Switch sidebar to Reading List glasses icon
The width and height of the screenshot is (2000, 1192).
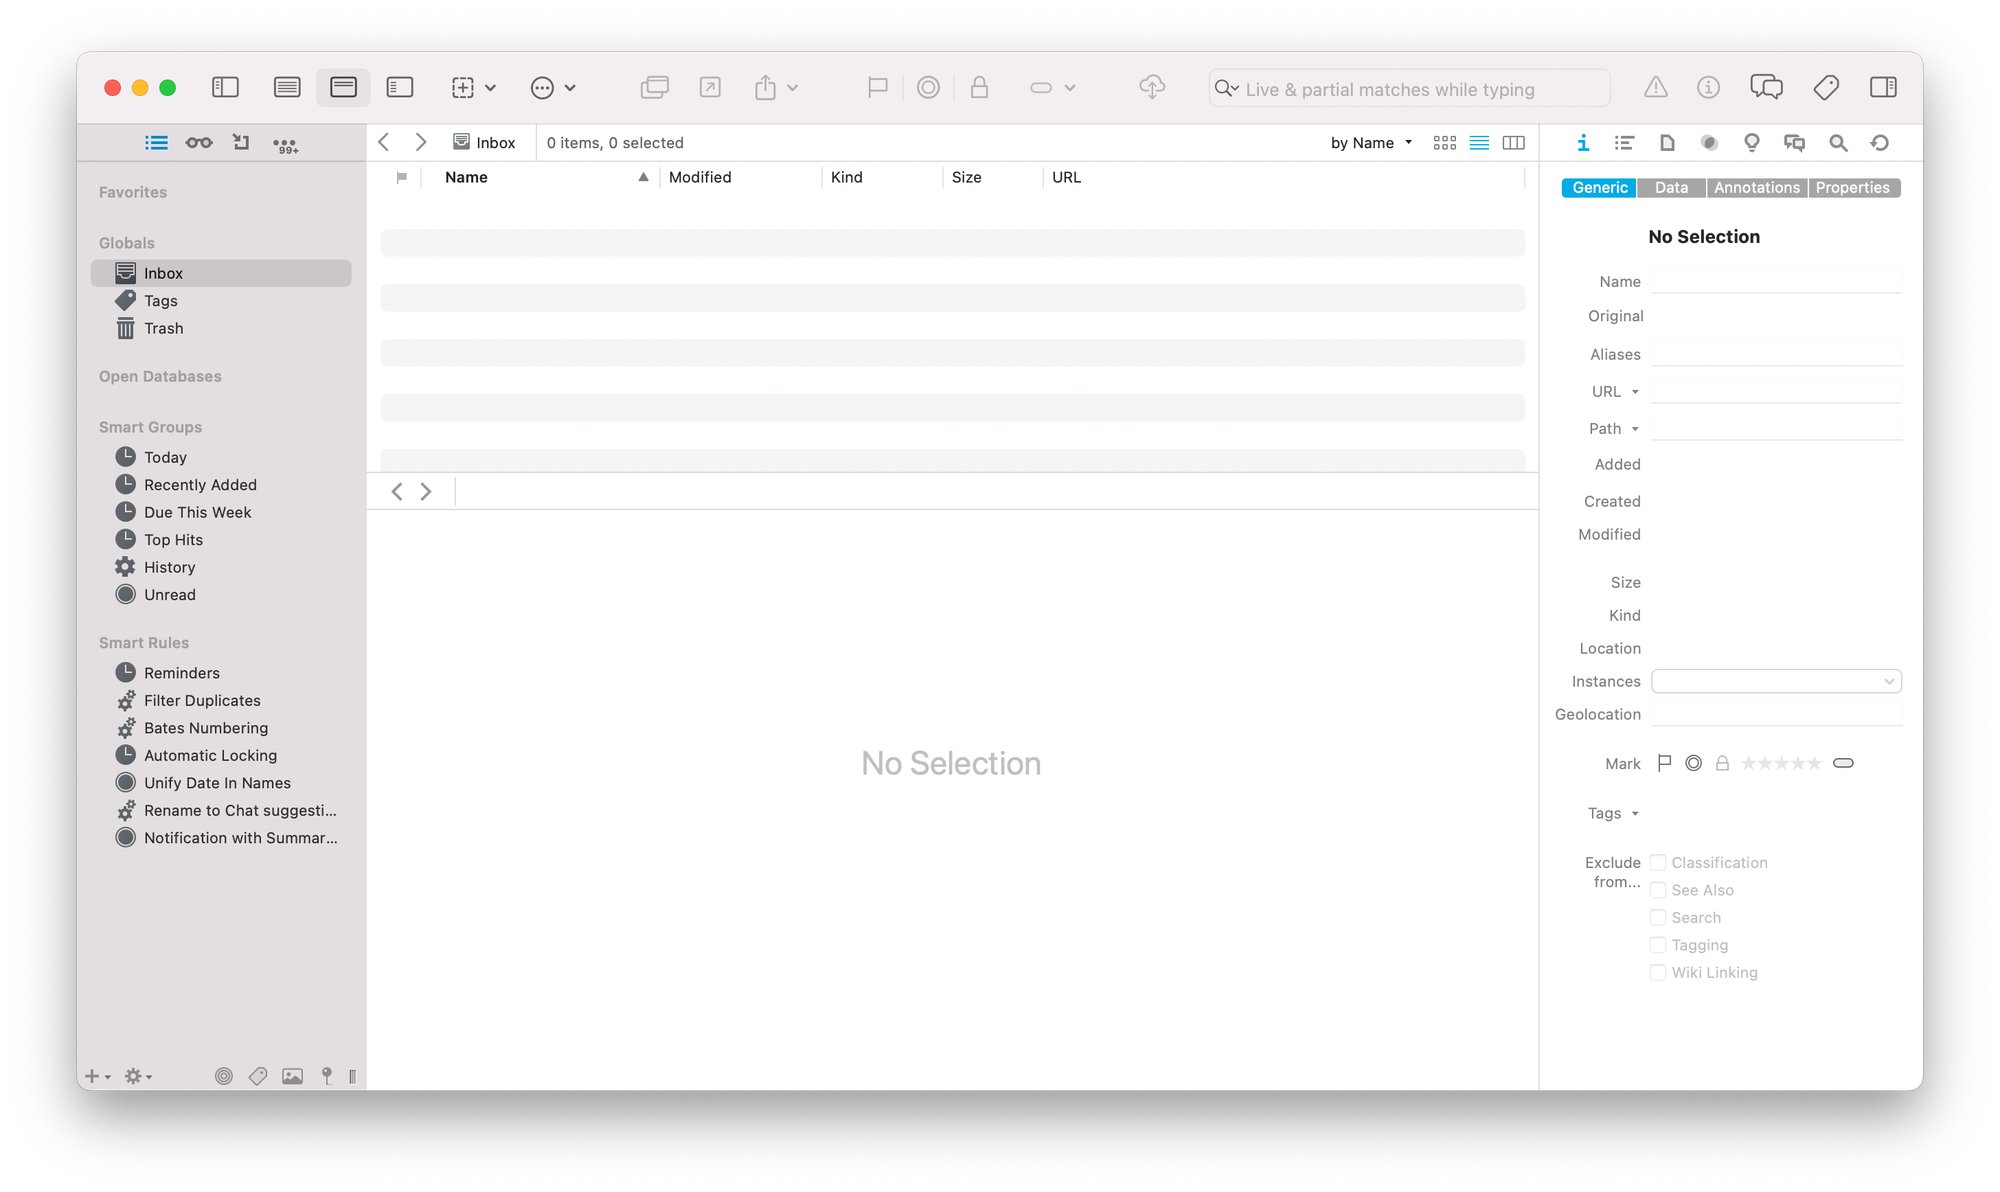(199, 143)
